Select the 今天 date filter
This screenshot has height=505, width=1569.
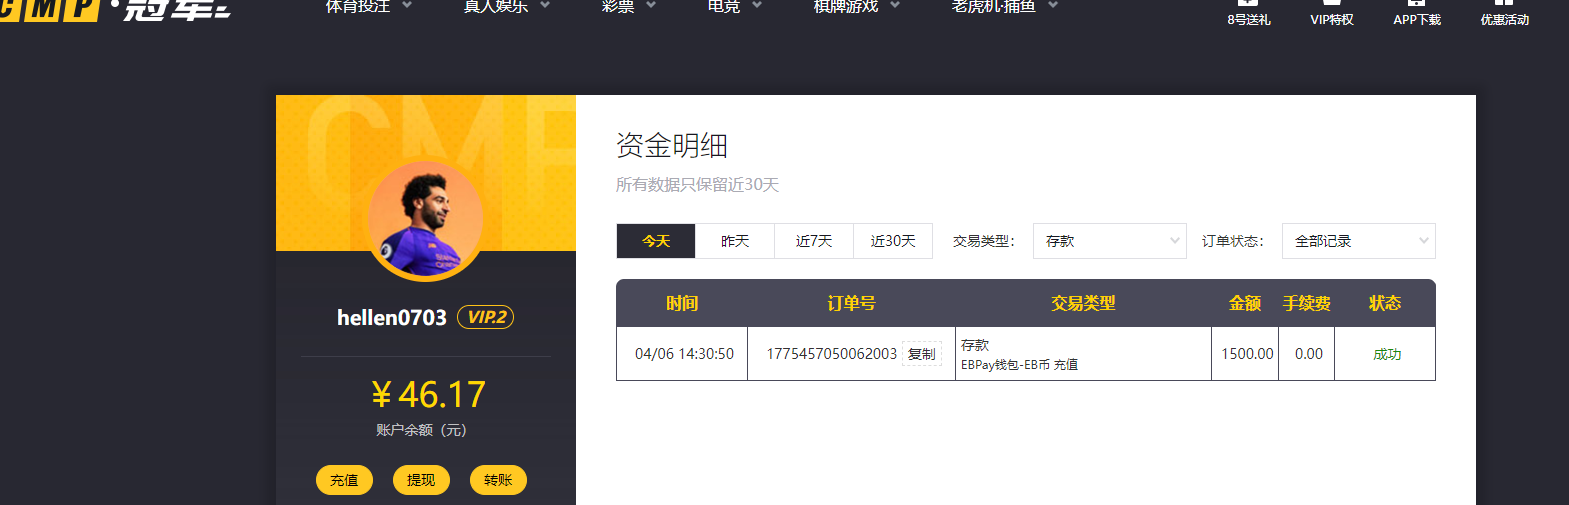[x=656, y=241]
